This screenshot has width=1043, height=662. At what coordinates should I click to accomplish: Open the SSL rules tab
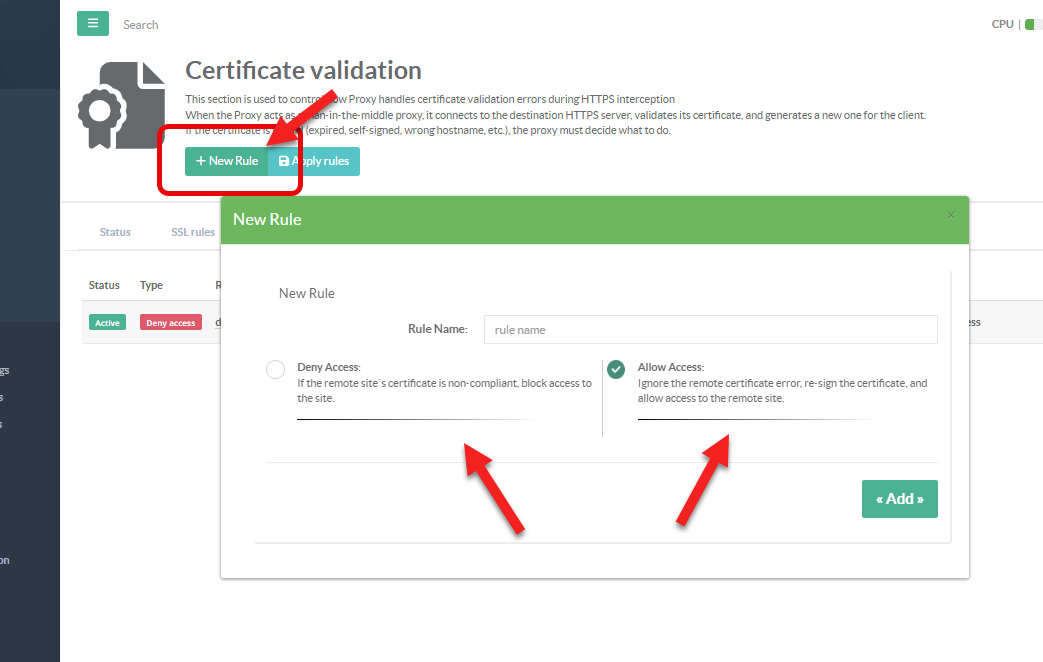(193, 232)
